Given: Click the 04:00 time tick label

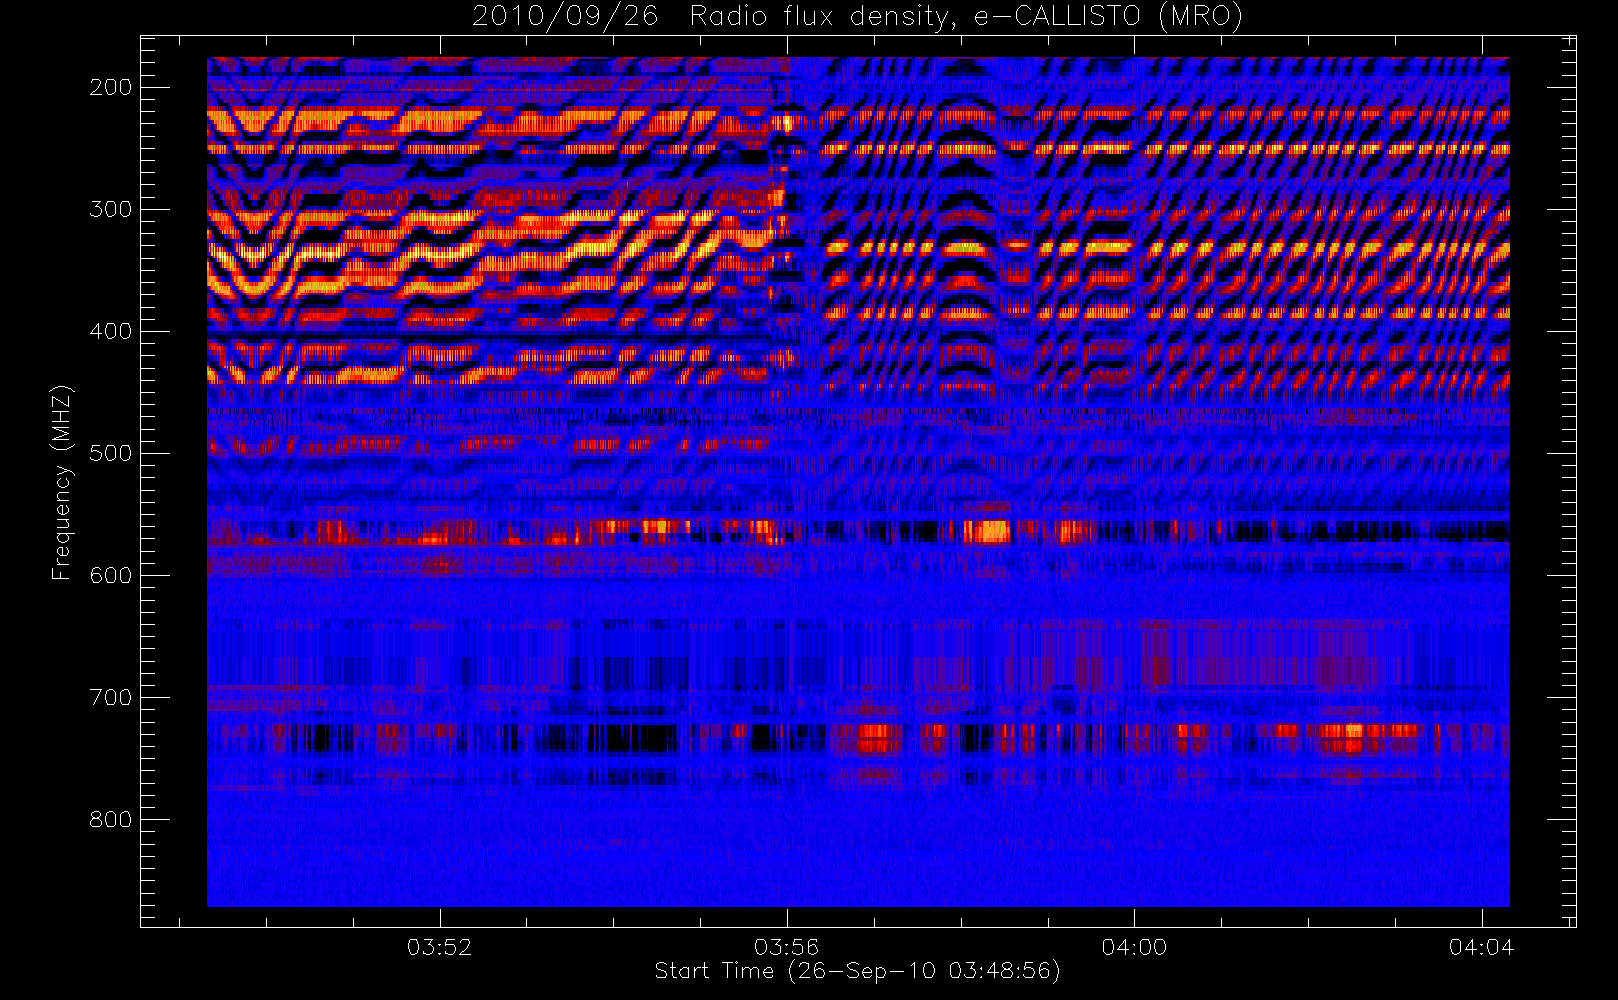Looking at the screenshot, I should tap(1134, 946).
